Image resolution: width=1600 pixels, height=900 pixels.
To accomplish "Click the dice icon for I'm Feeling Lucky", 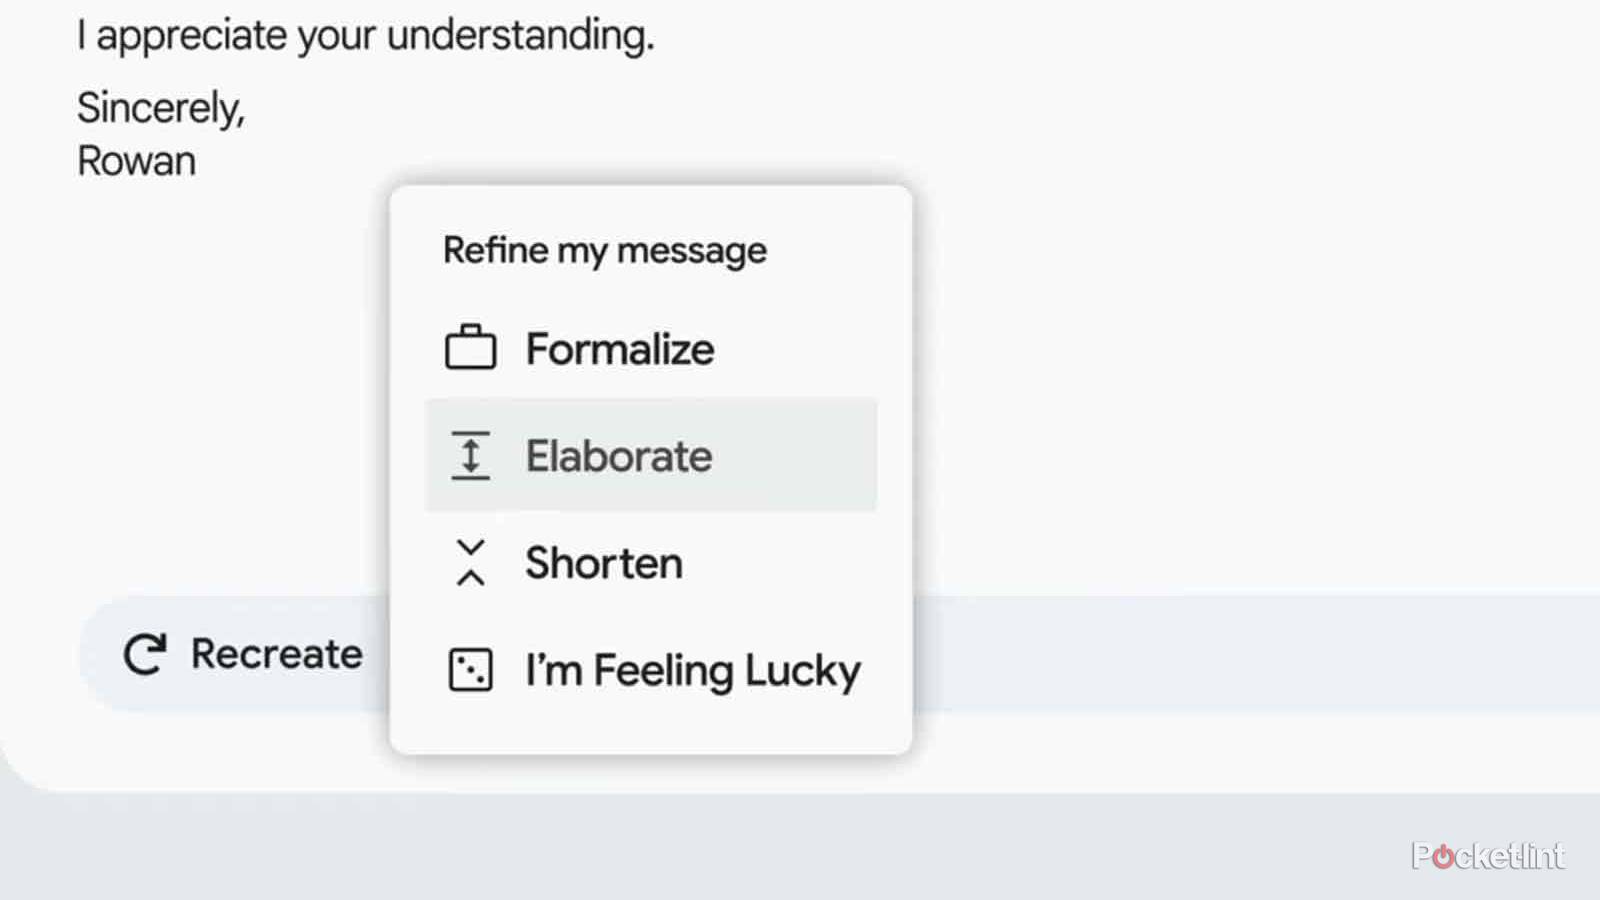I will pyautogui.click(x=470, y=670).
